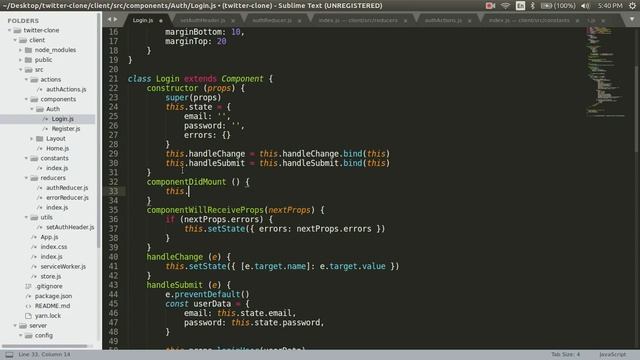Click the file icon beside Home.js

click(40, 149)
